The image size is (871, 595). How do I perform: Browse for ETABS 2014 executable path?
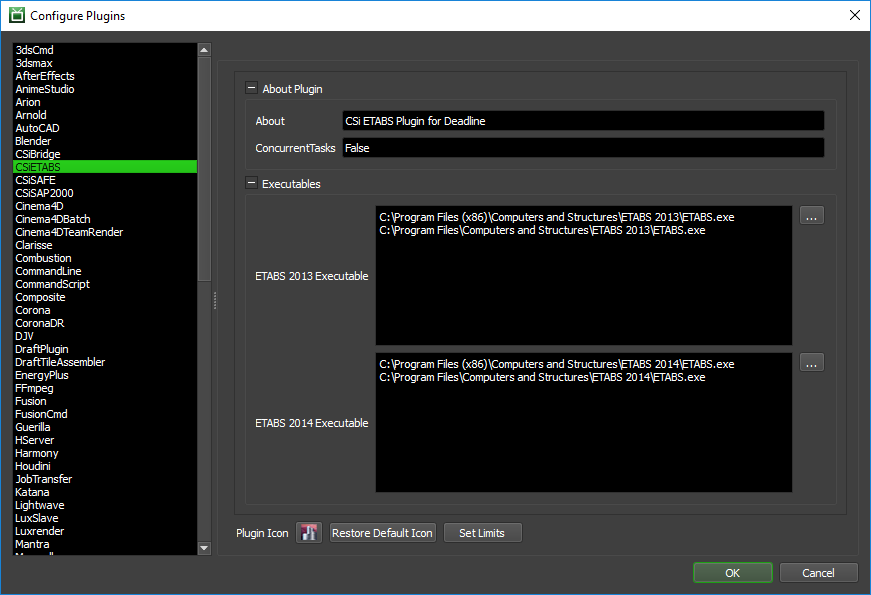pyautogui.click(x=812, y=363)
